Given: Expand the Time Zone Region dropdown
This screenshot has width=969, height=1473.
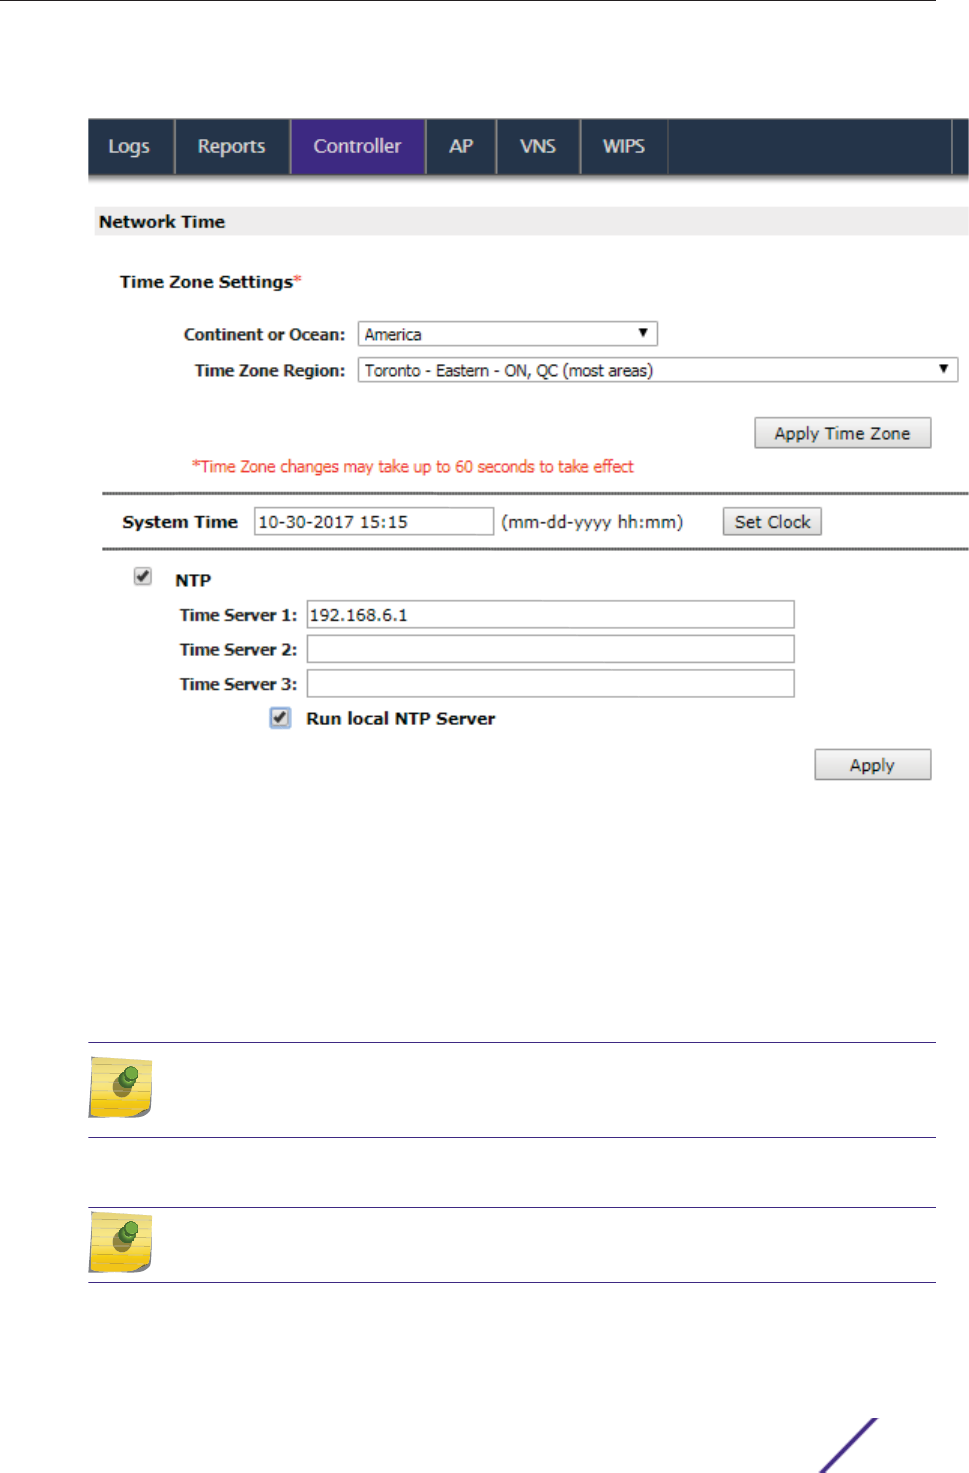Looking at the screenshot, I should pyautogui.click(x=658, y=370).
